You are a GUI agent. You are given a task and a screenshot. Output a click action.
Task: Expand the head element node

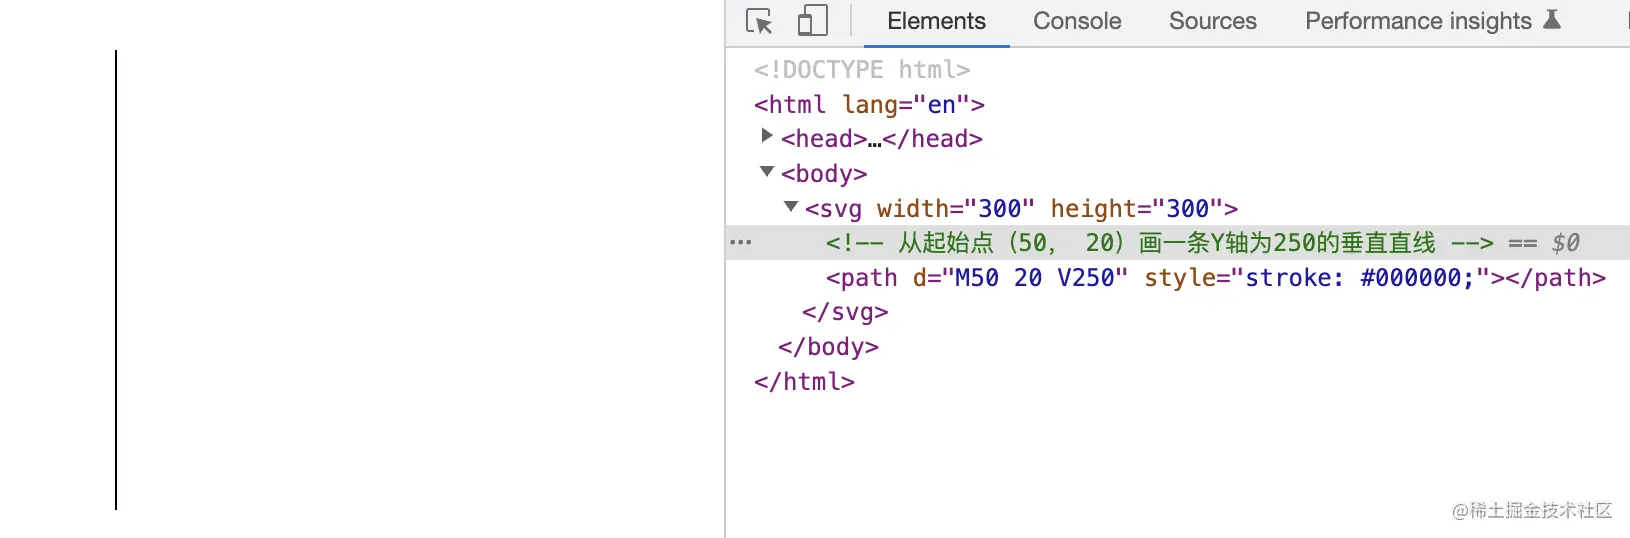767,136
